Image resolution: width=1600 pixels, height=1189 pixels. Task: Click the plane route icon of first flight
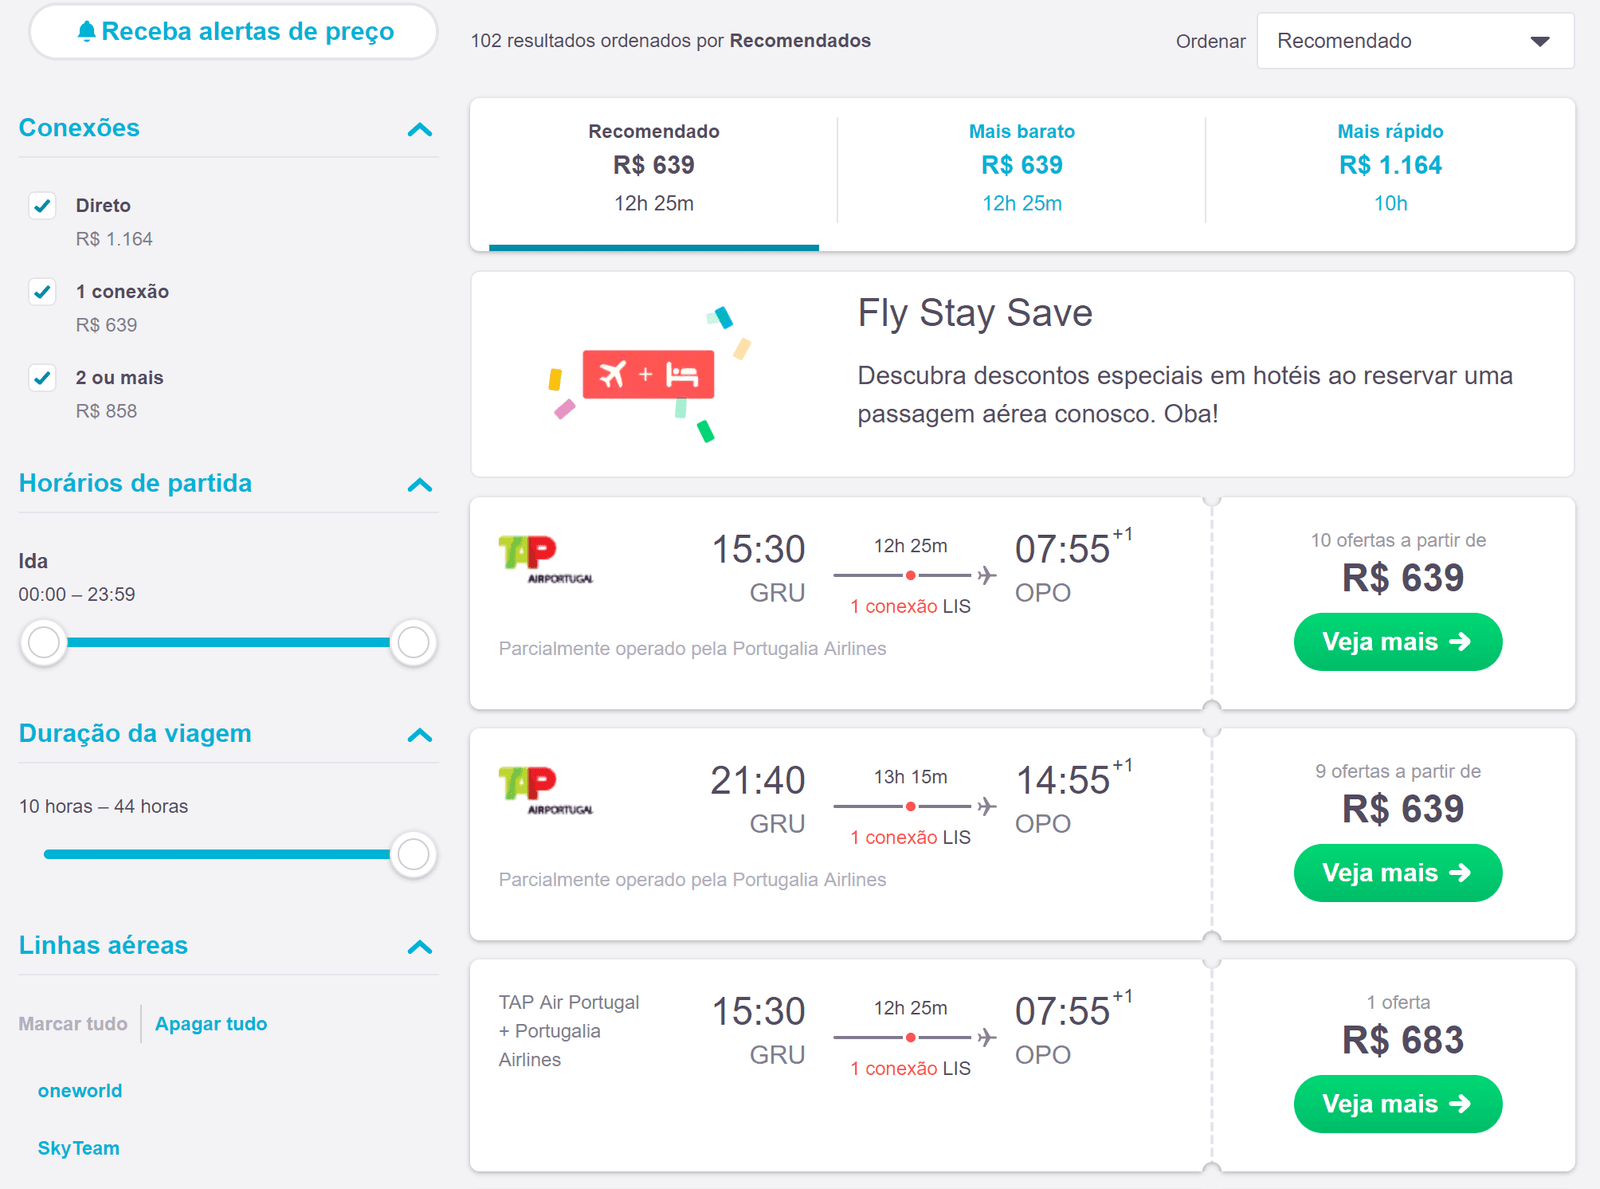(x=987, y=575)
